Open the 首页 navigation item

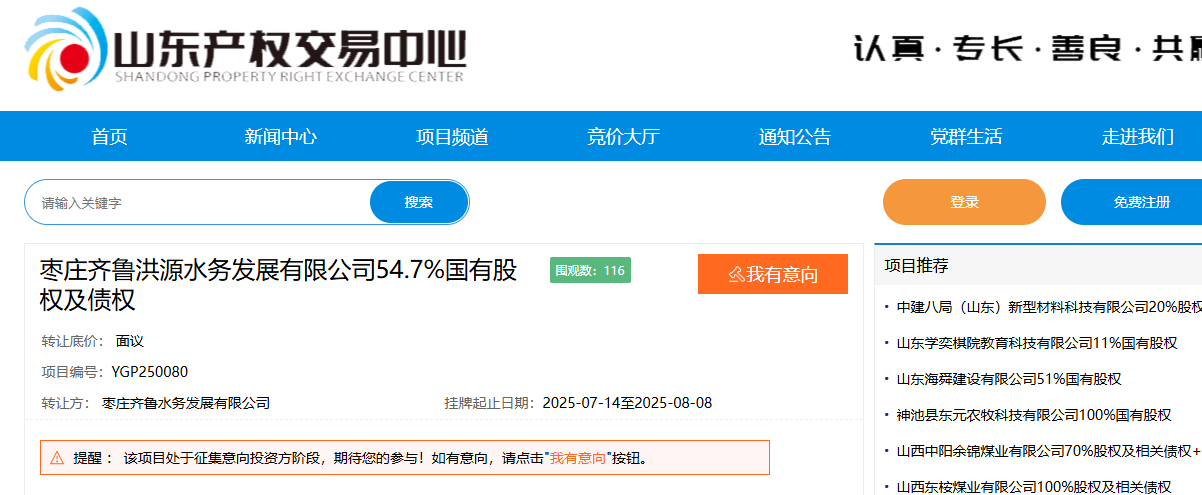pos(110,137)
